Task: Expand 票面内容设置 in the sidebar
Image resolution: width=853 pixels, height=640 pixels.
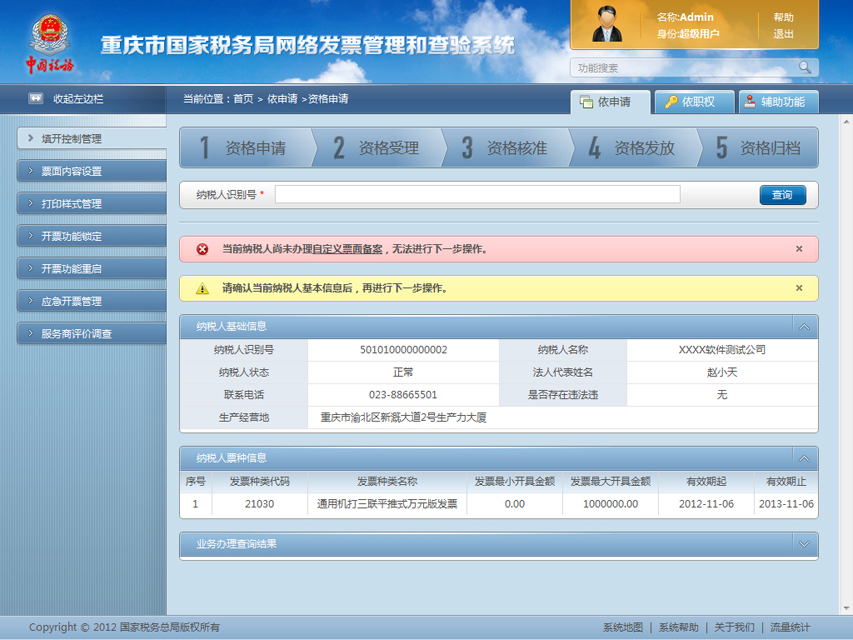Action: click(92, 171)
